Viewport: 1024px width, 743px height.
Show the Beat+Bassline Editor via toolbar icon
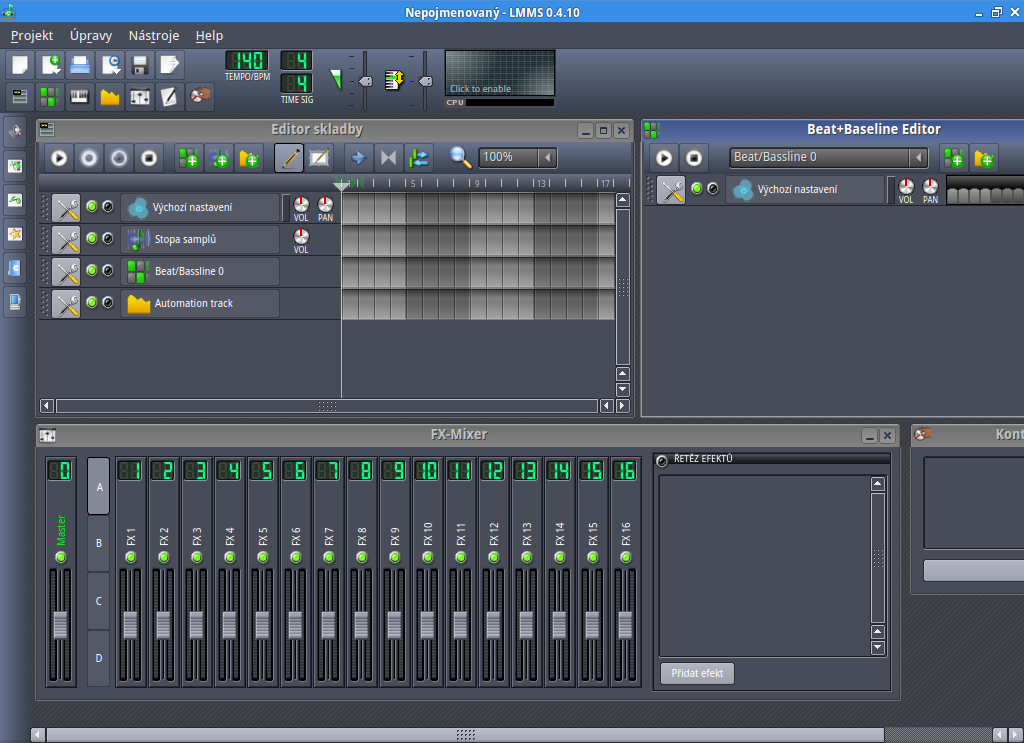point(49,97)
